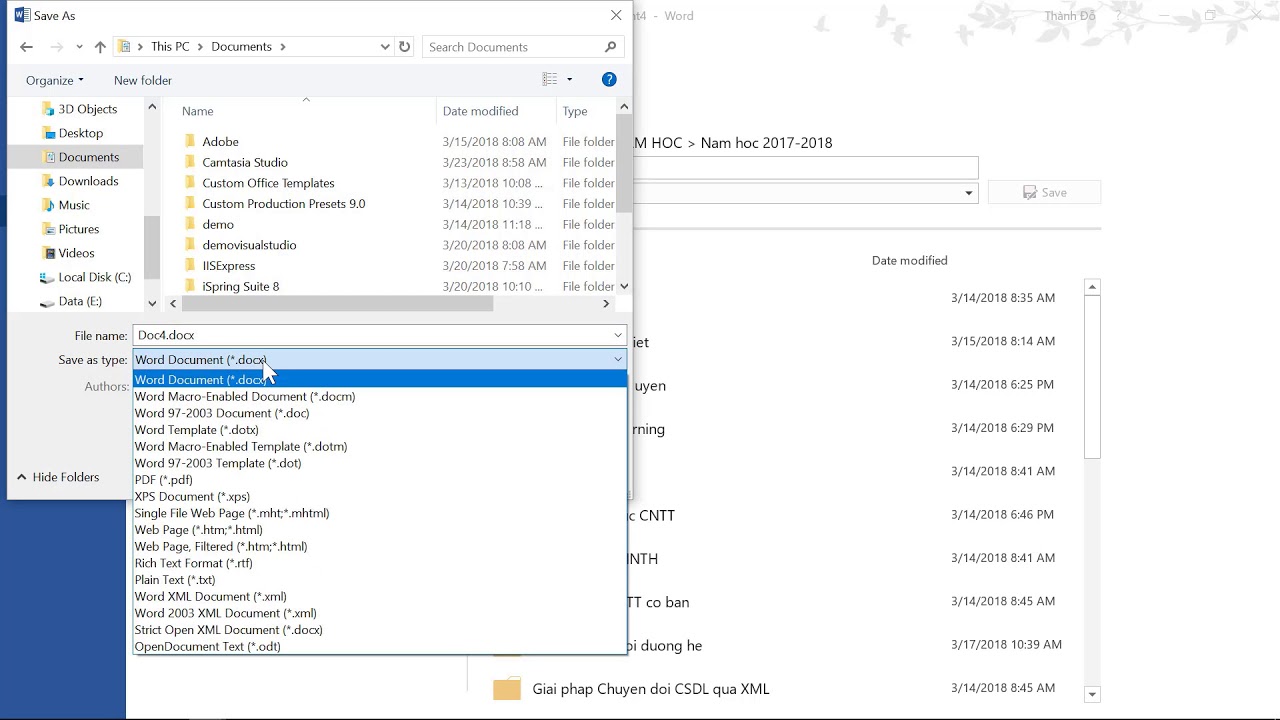
Task: Pick Plain Text (*.txt) format
Action: [x=175, y=580]
